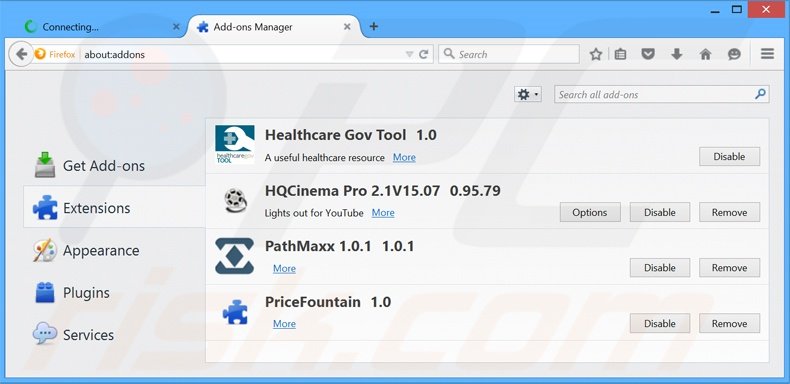Open More link for PathMaxx
Image resolution: width=790 pixels, height=384 pixels.
click(284, 269)
